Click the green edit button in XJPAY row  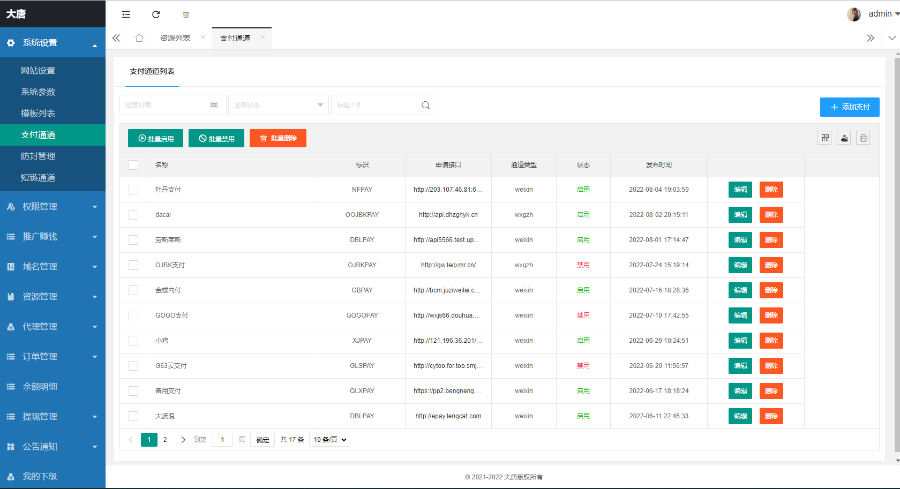coord(740,340)
